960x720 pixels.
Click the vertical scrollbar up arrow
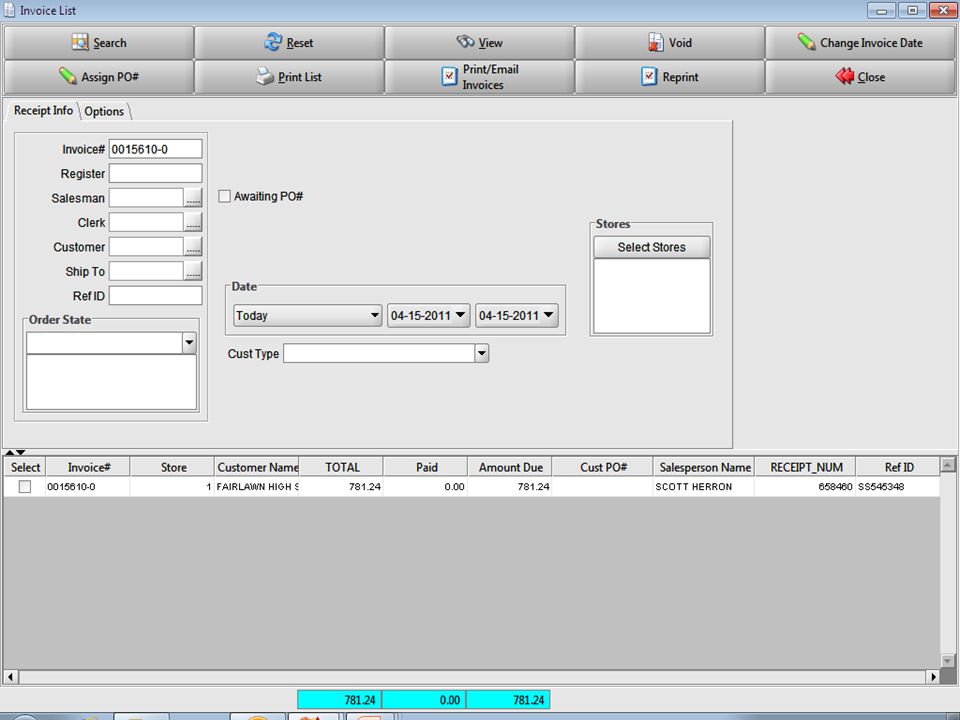point(948,465)
